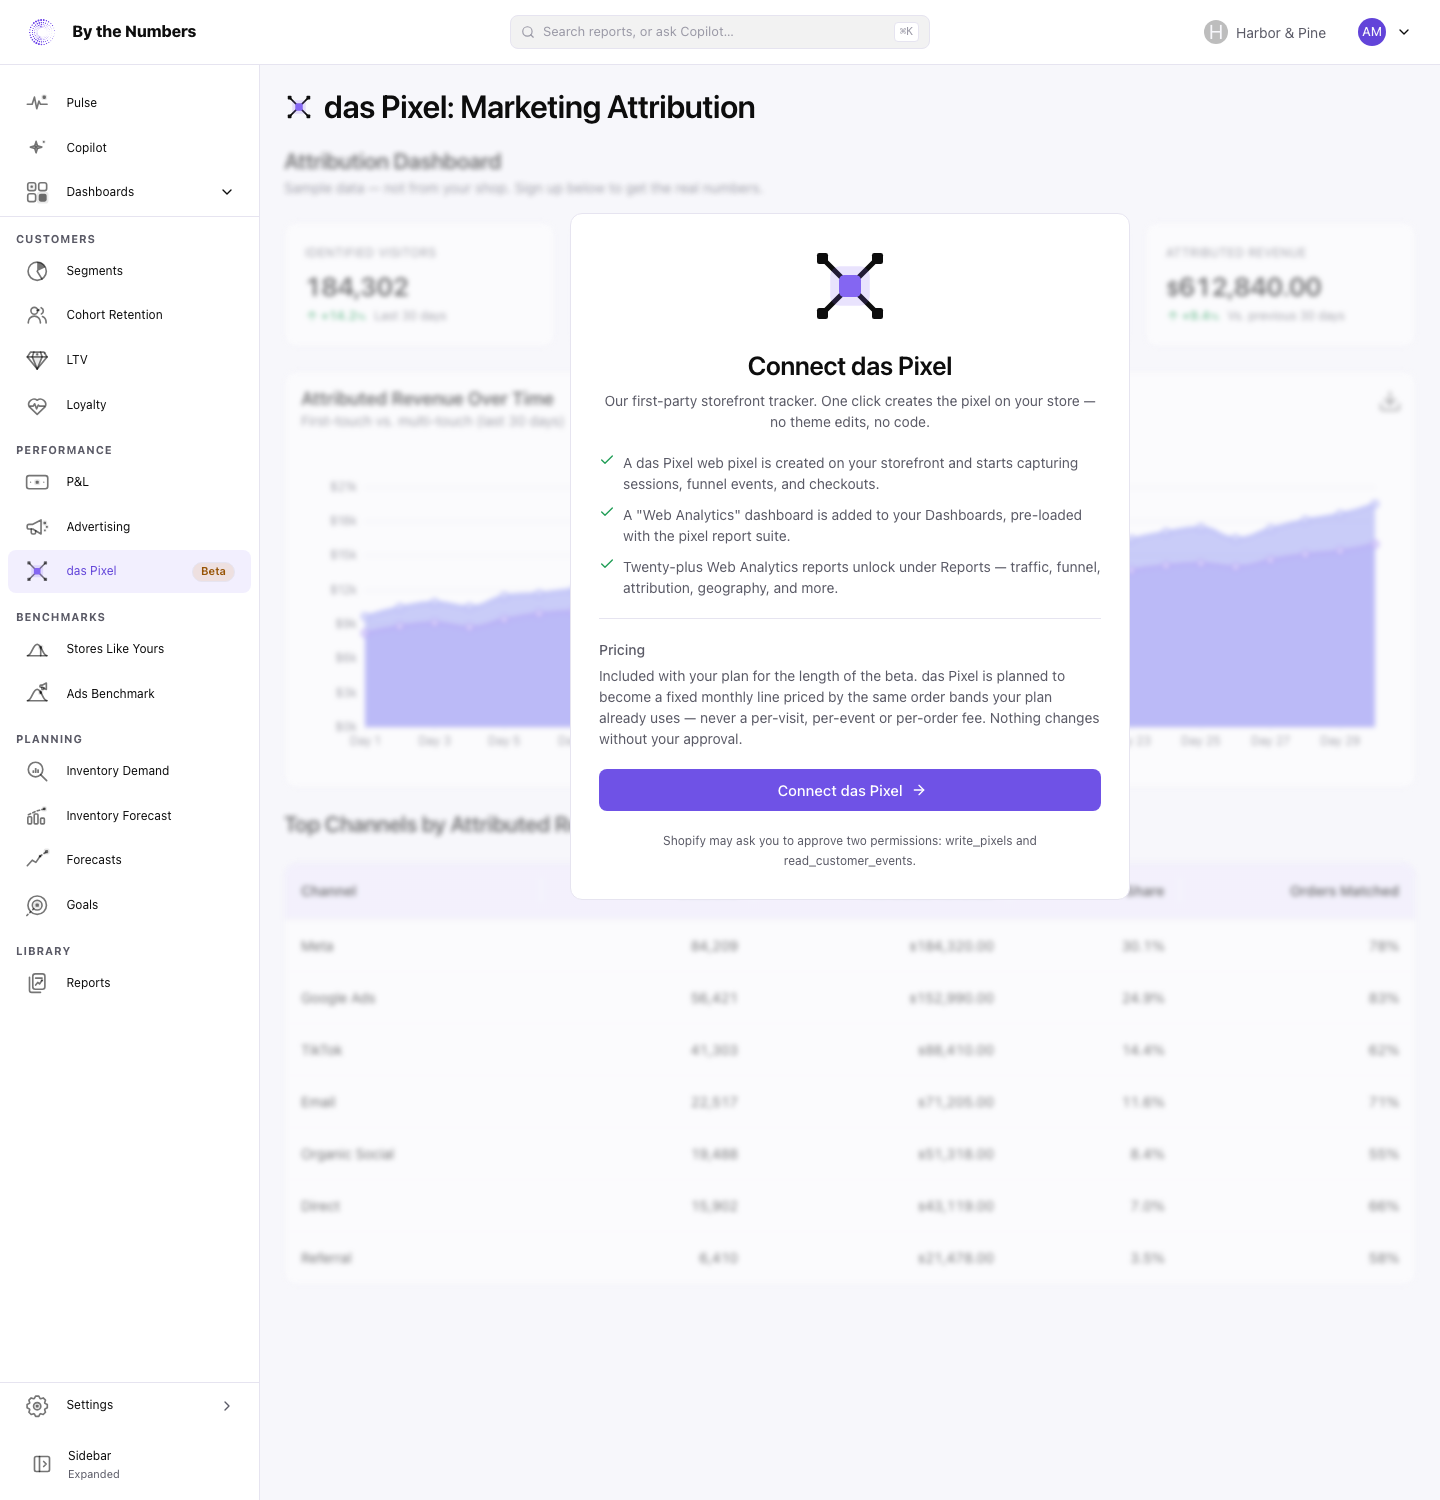
Task: Expand the Dashboards chevron
Action: pyautogui.click(x=227, y=192)
